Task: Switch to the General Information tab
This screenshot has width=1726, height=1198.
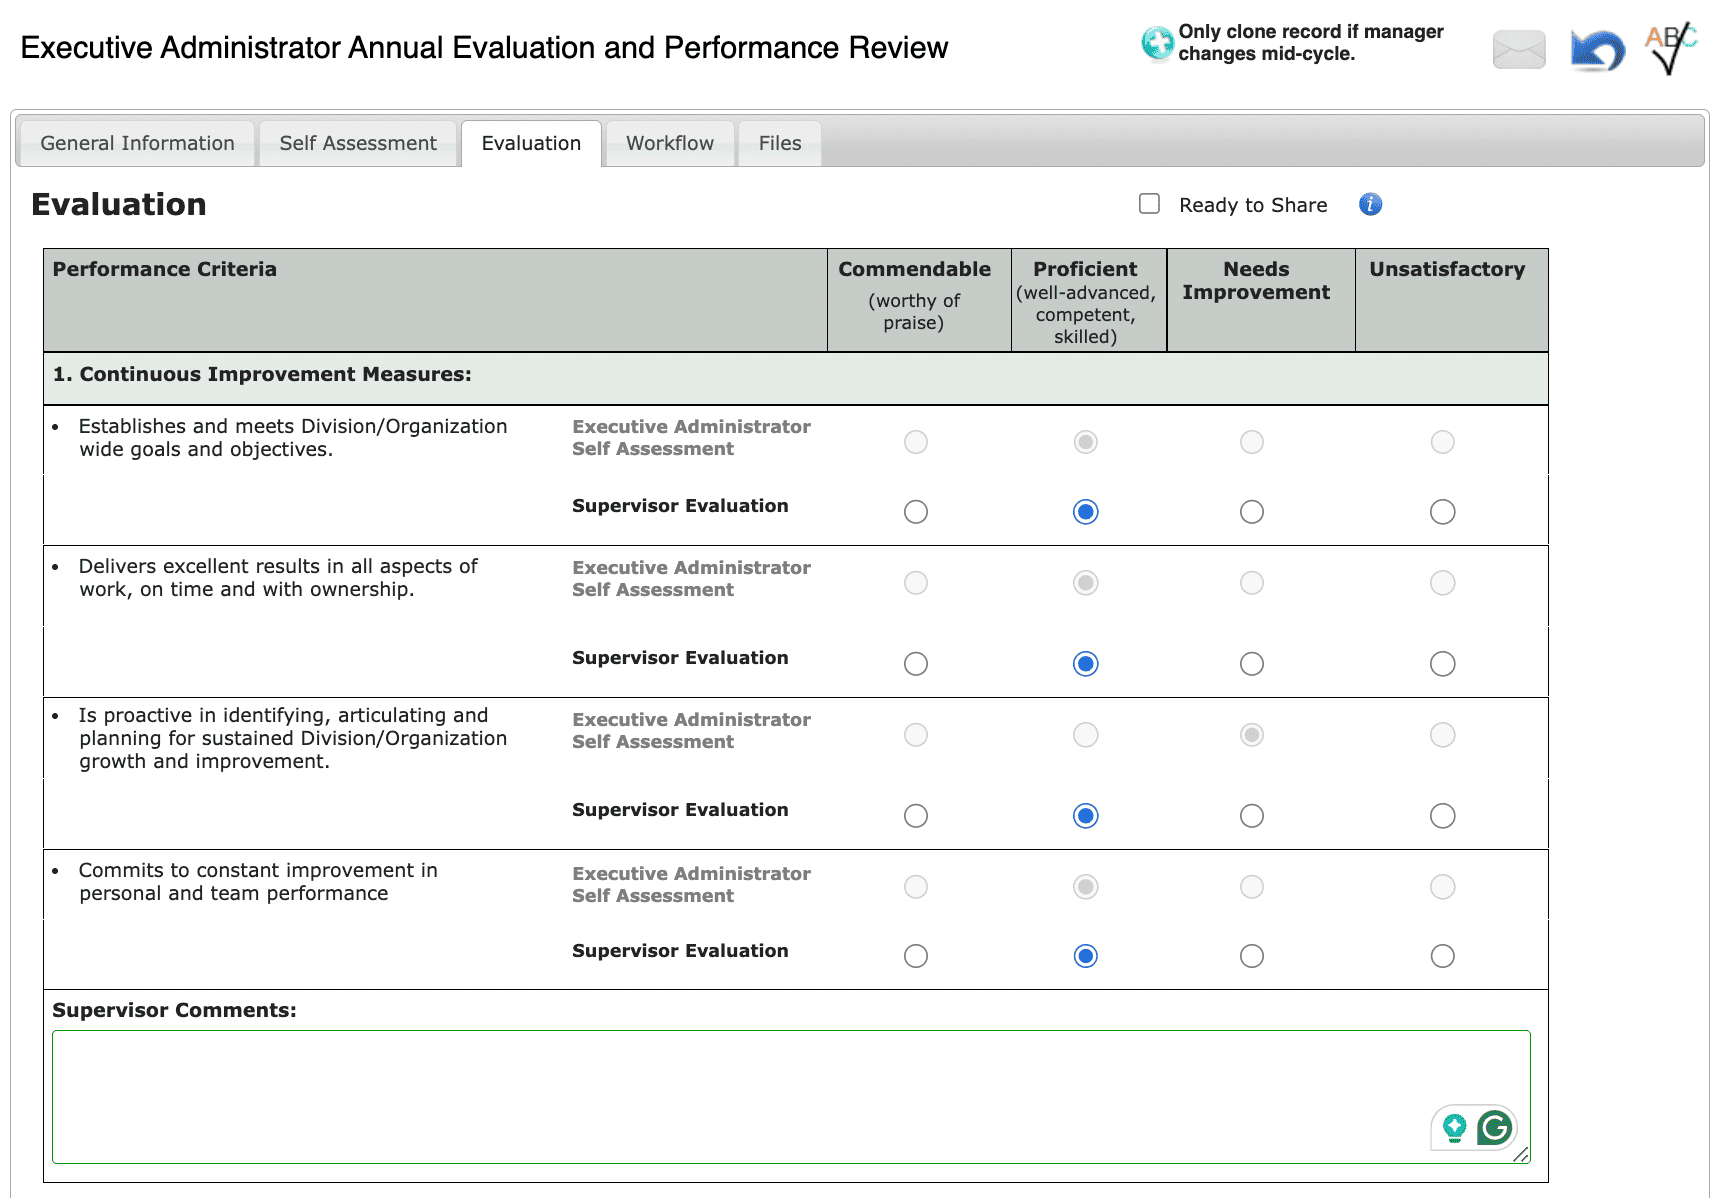Action: click(138, 143)
